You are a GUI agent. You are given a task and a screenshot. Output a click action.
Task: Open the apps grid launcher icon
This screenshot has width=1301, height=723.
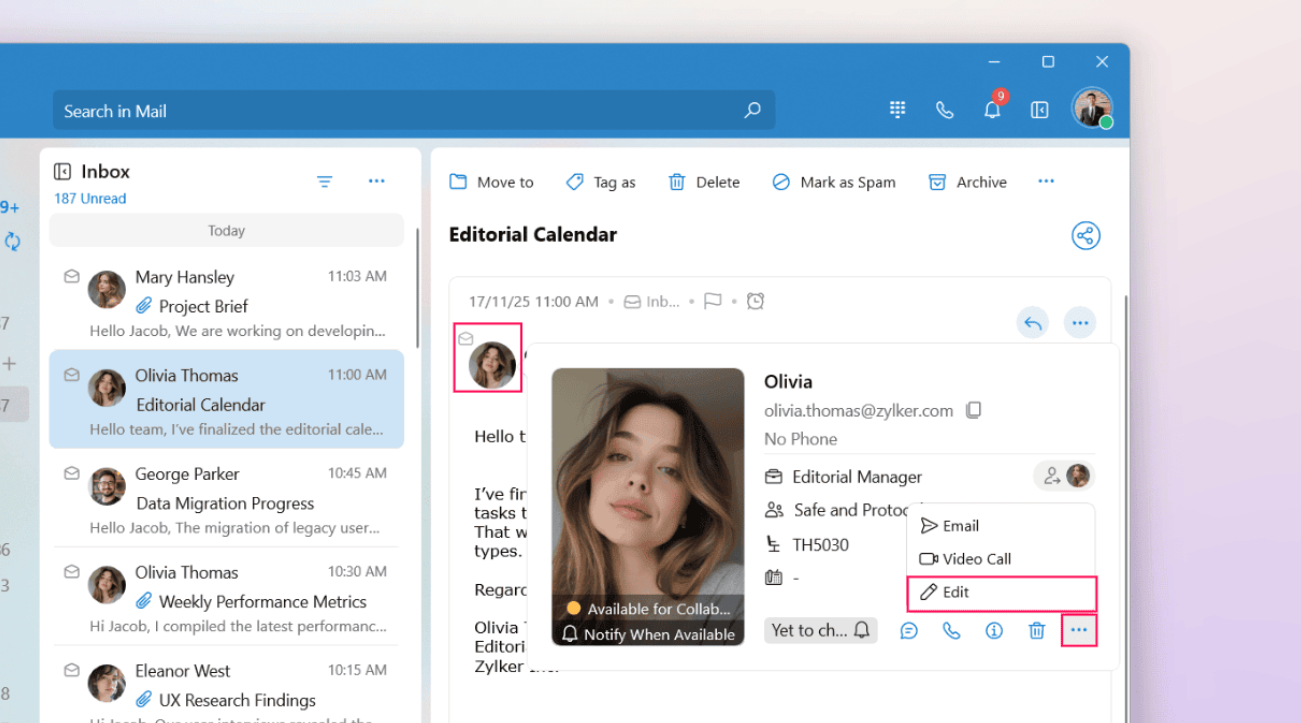coord(897,110)
